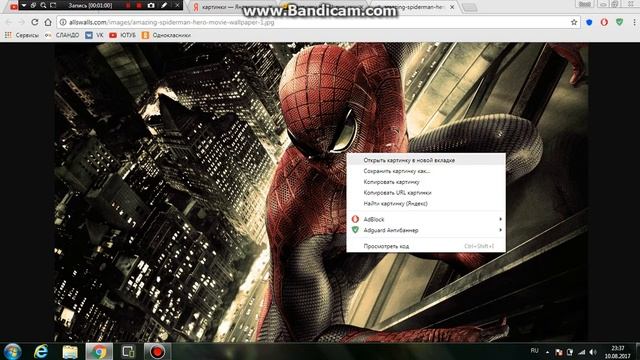Click the Bandicam window mode icon
Viewport: 640px width, 360px height.
(x=33, y=5)
